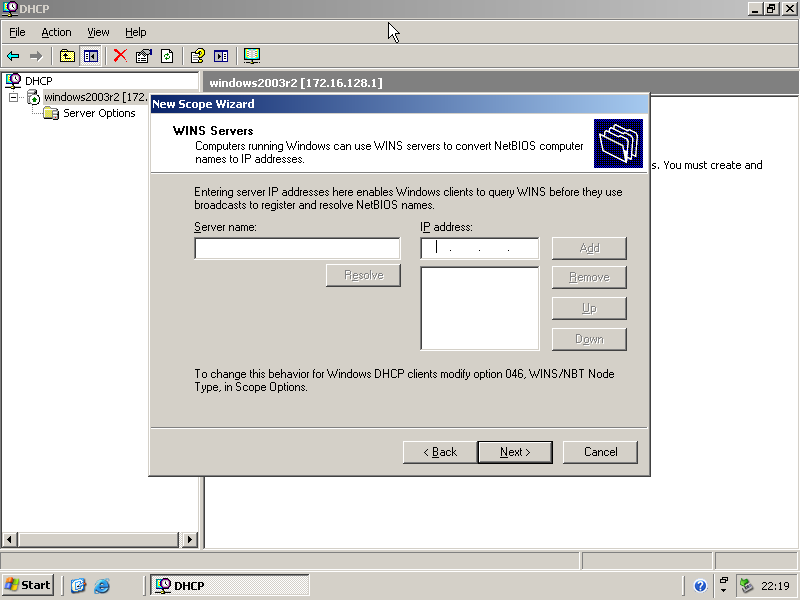Click the Server name text field

(x=297, y=248)
